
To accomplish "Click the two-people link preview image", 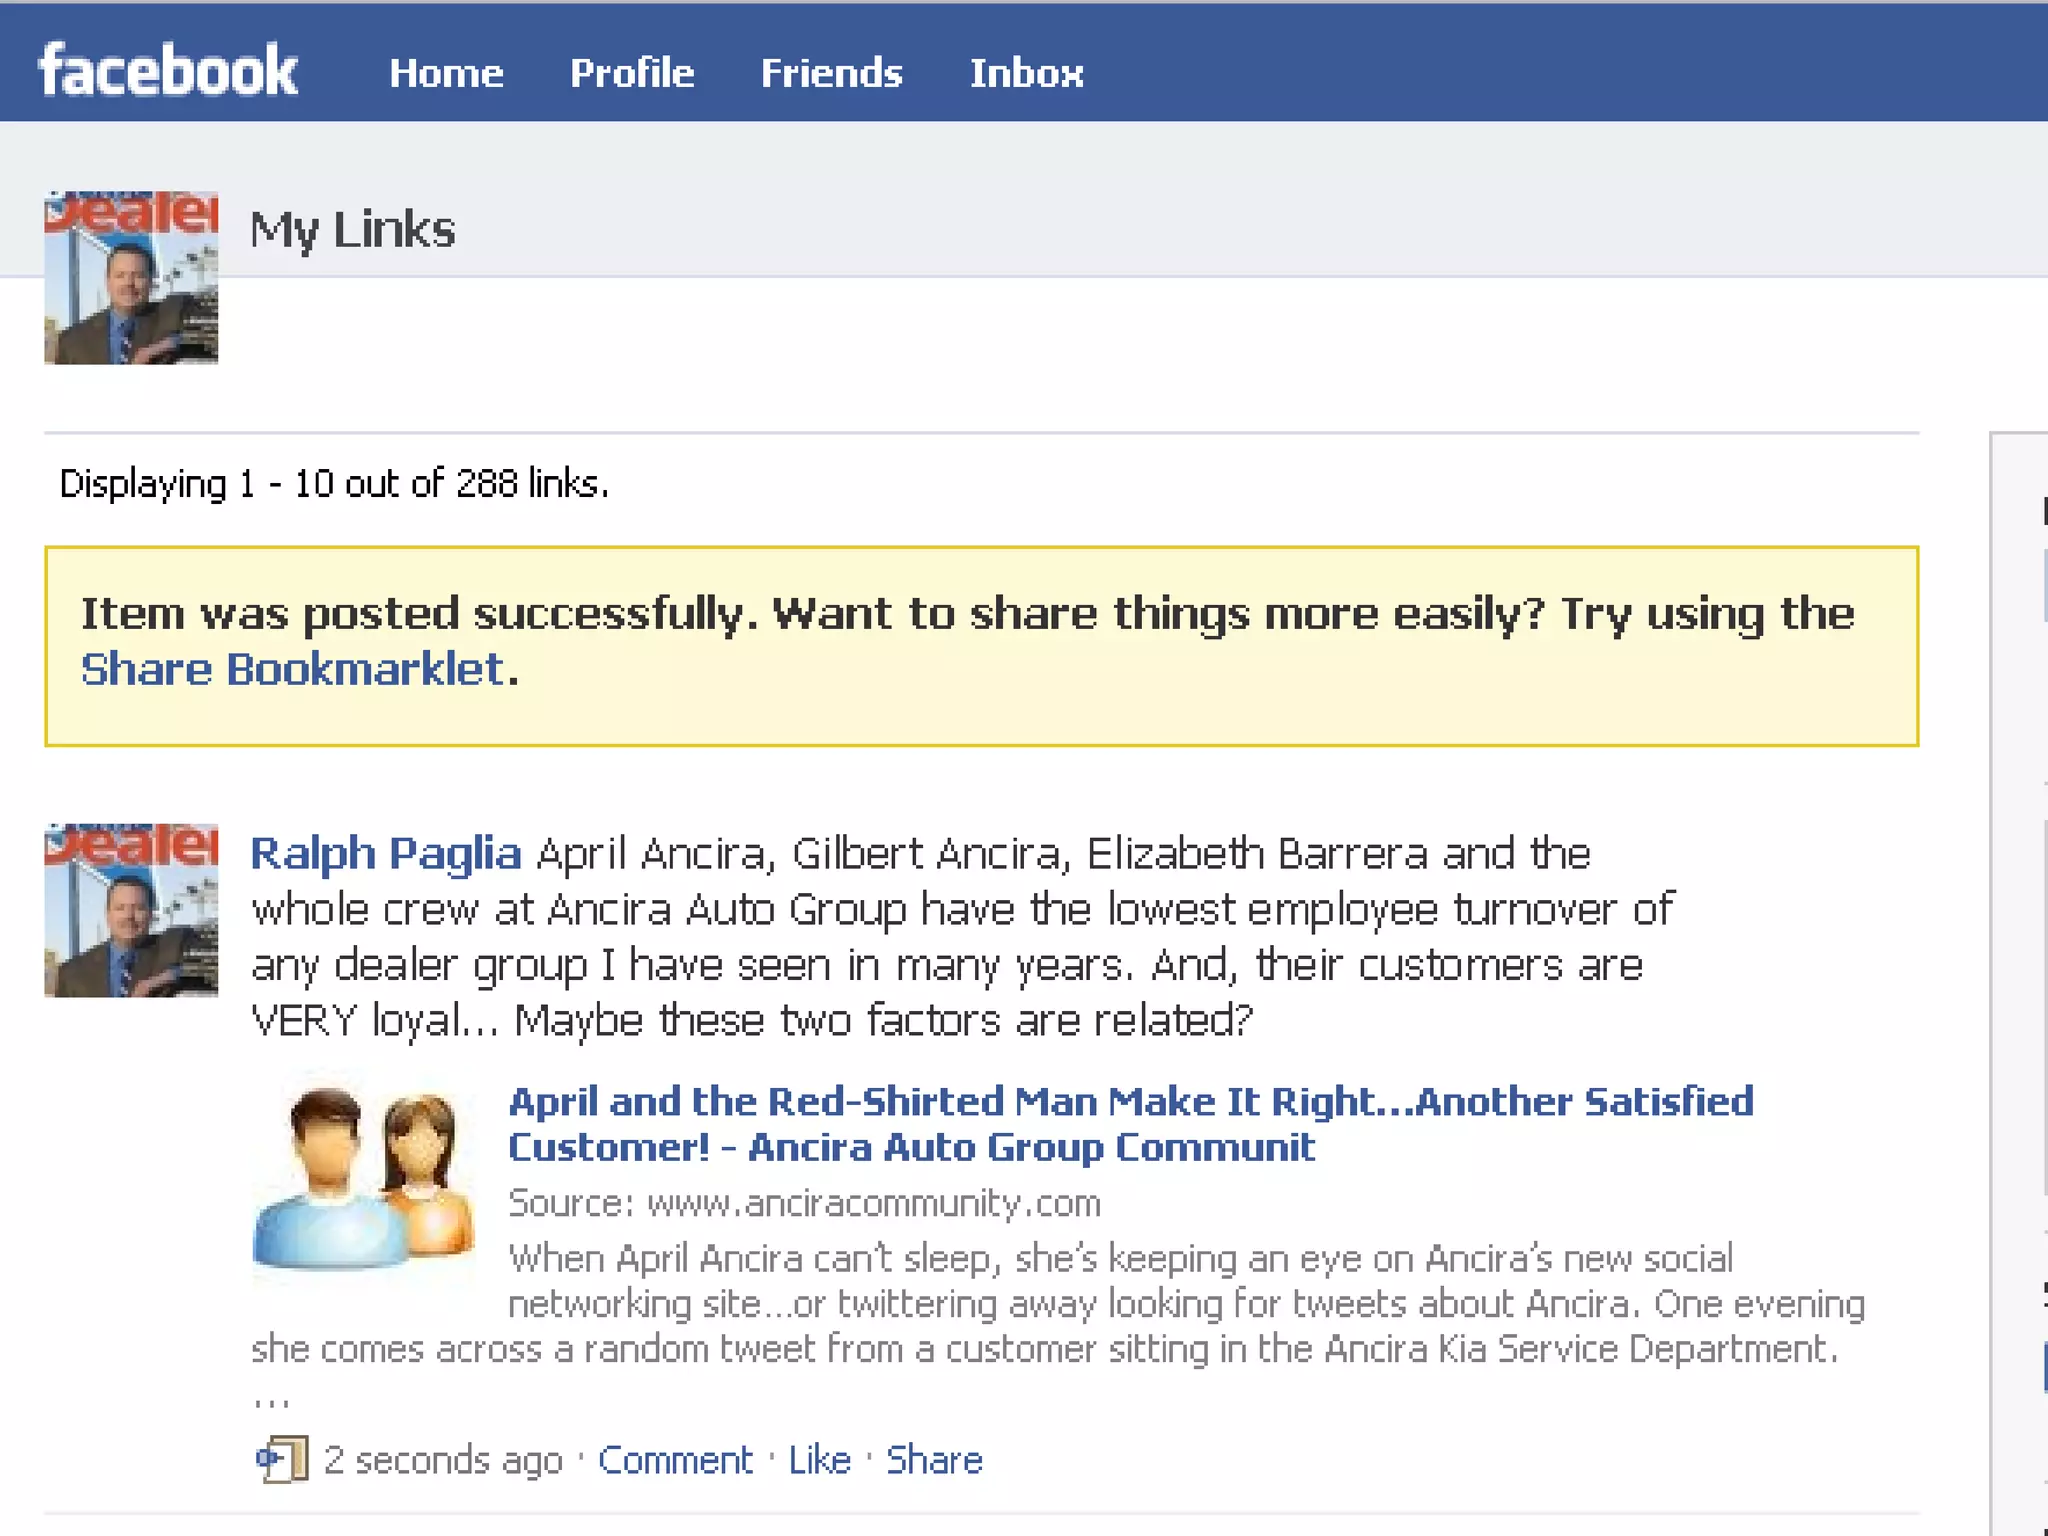I will point(365,1175).
